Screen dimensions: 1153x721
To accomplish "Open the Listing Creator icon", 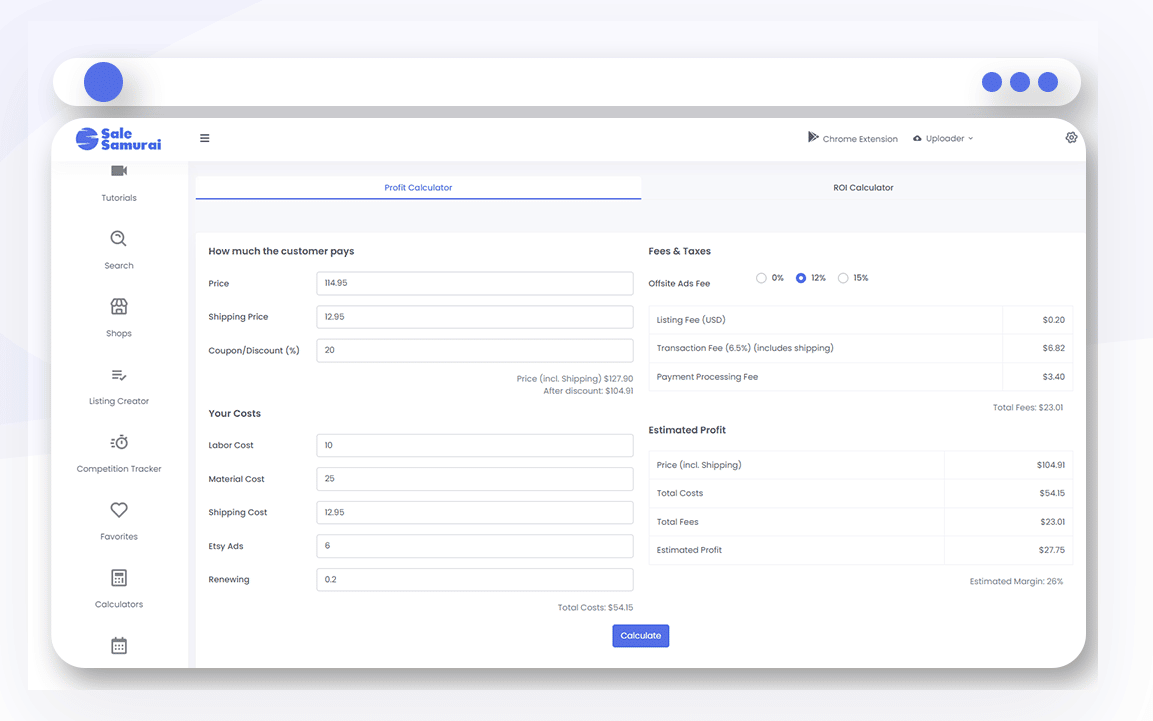I will coord(119,375).
